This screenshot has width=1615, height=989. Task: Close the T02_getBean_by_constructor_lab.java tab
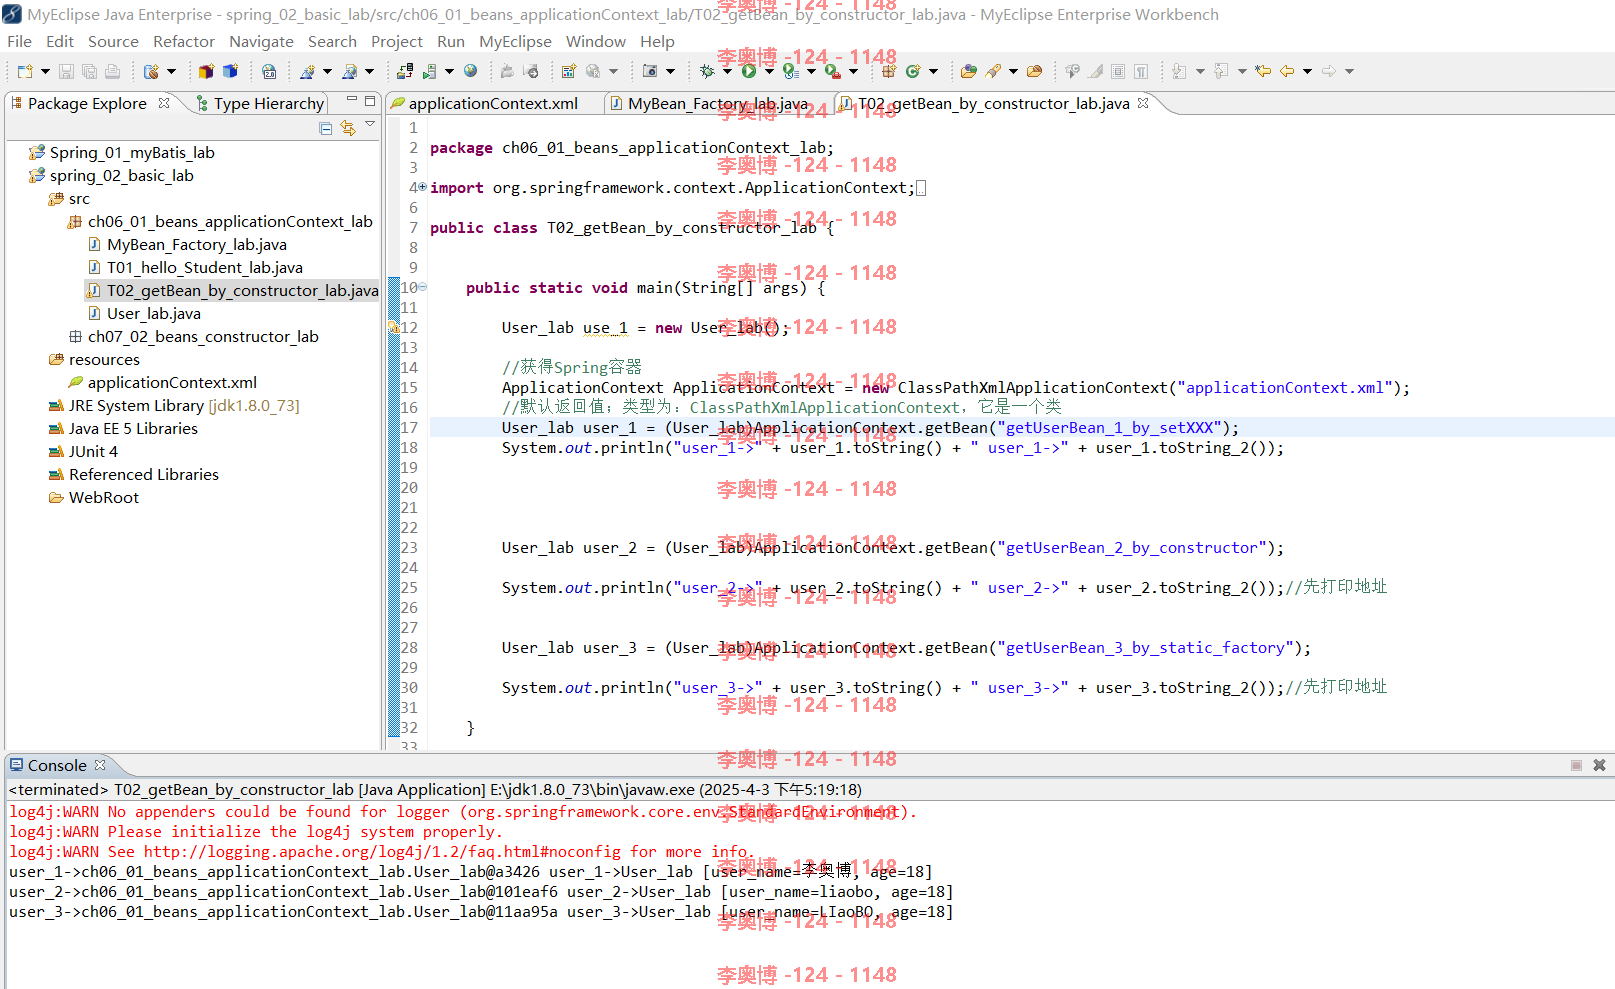1143,103
